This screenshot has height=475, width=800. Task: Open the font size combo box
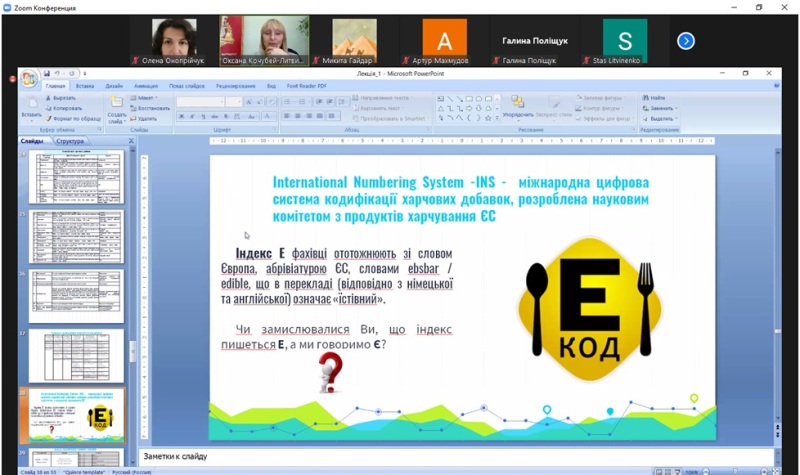[234, 102]
